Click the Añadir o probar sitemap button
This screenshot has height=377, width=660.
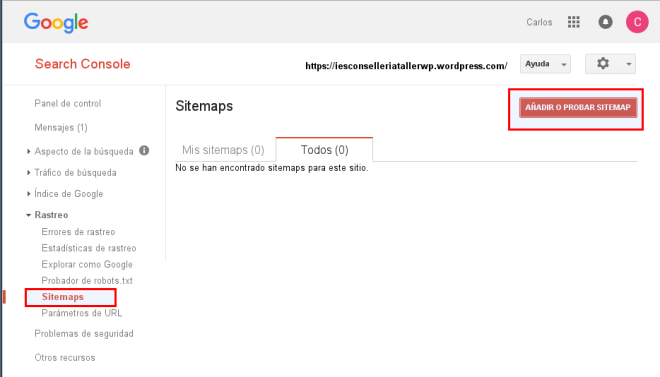[x=578, y=107]
